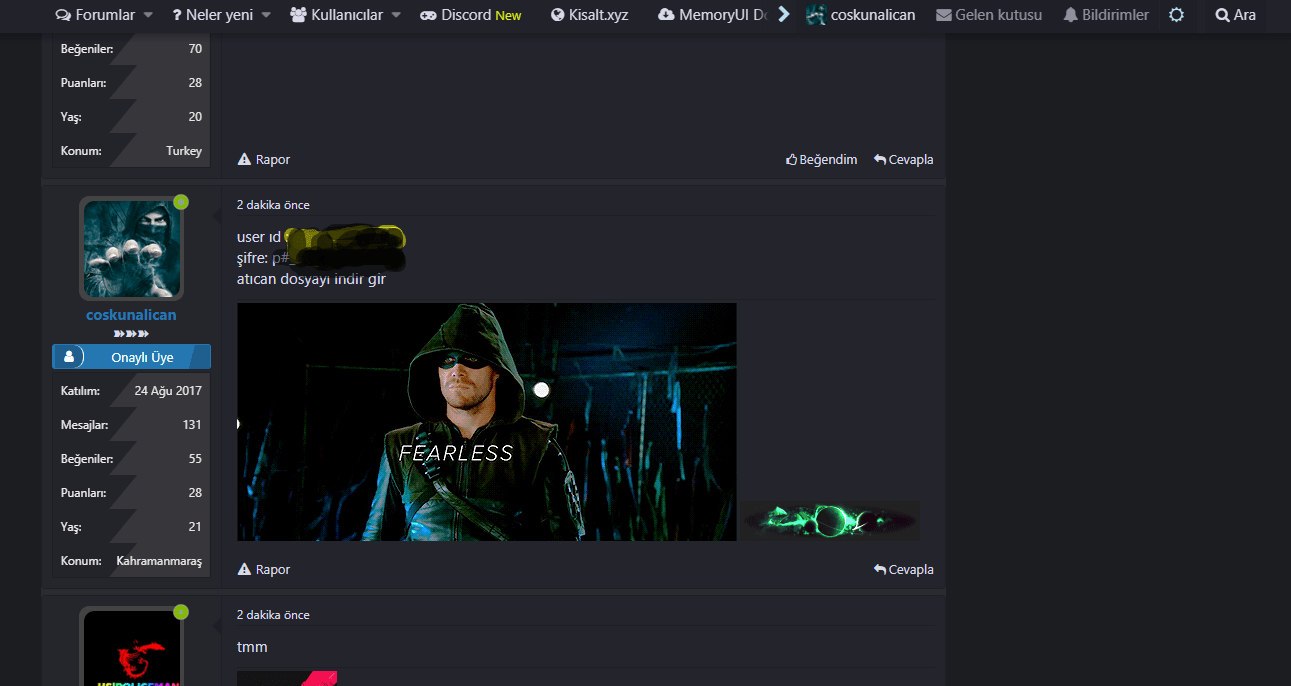Open the coskunalican username link in post
This screenshot has width=1291, height=686.
tap(131, 315)
